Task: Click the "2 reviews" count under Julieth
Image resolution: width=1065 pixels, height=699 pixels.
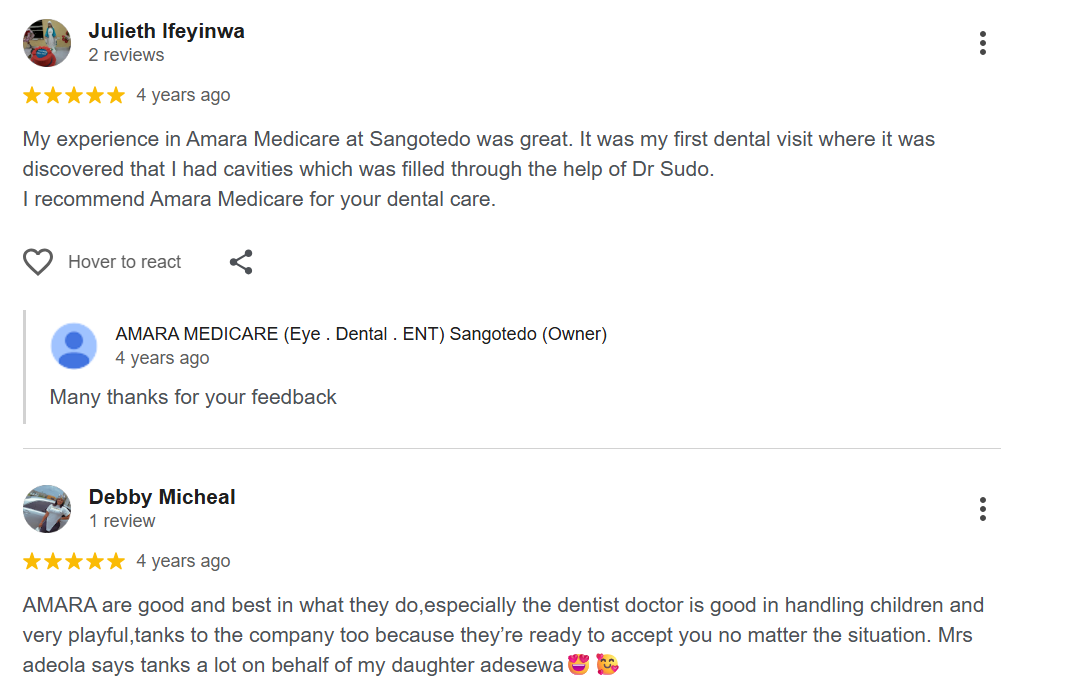Action: 126,55
